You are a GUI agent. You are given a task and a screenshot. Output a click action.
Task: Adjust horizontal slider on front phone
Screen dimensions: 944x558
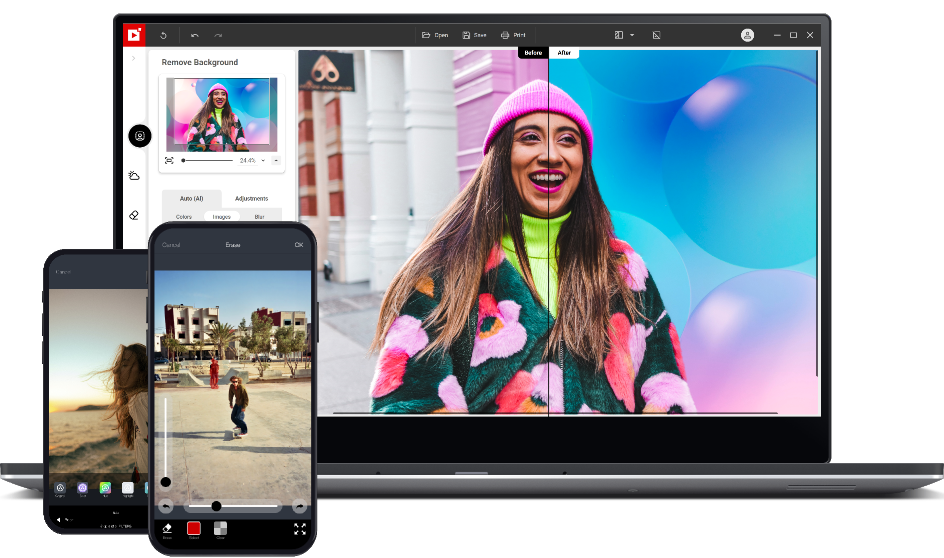point(233,506)
